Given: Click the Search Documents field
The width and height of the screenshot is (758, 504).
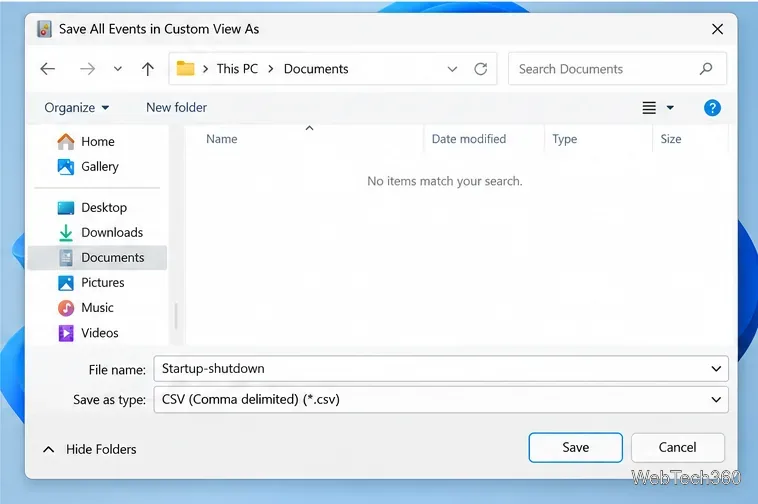Looking at the screenshot, I should [617, 69].
